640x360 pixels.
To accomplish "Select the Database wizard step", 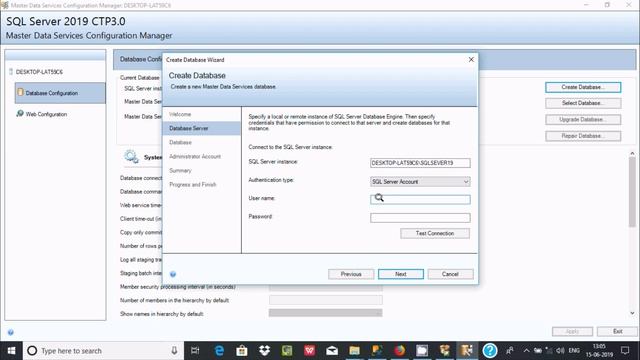I will point(180,142).
